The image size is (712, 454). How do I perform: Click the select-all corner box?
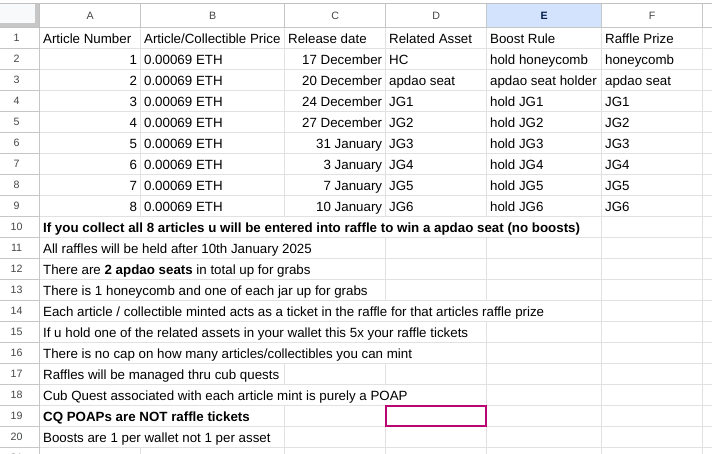[x=19, y=15]
